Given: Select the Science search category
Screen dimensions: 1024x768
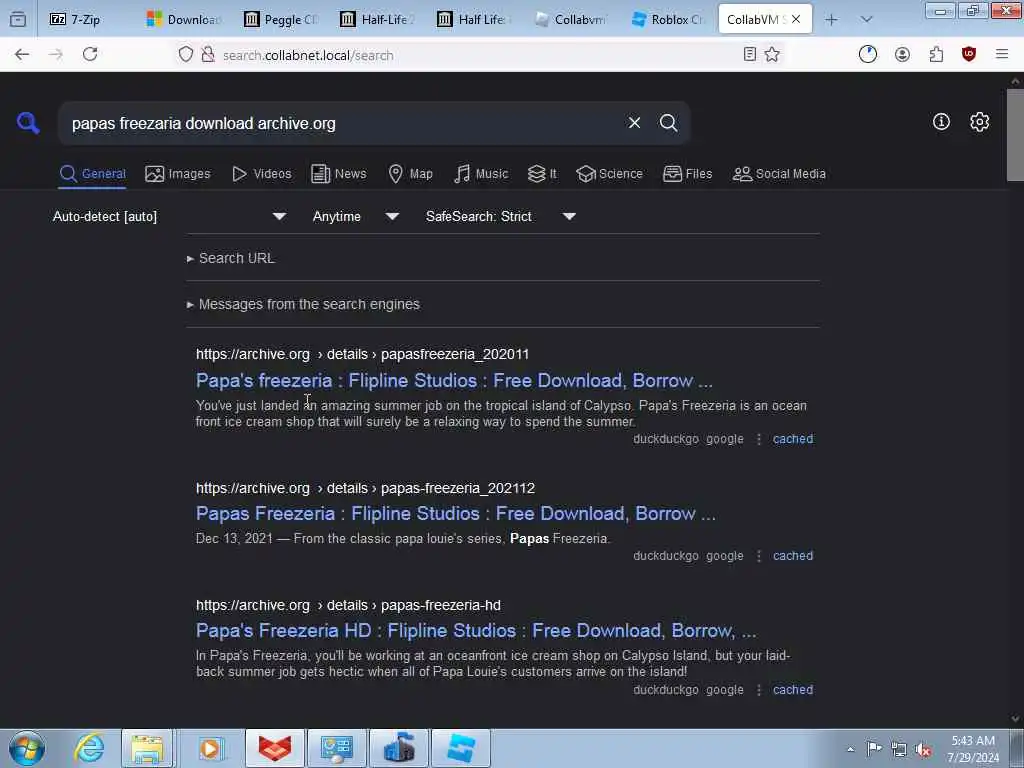Looking at the screenshot, I should pyautogui.click(x=609, y=174).
